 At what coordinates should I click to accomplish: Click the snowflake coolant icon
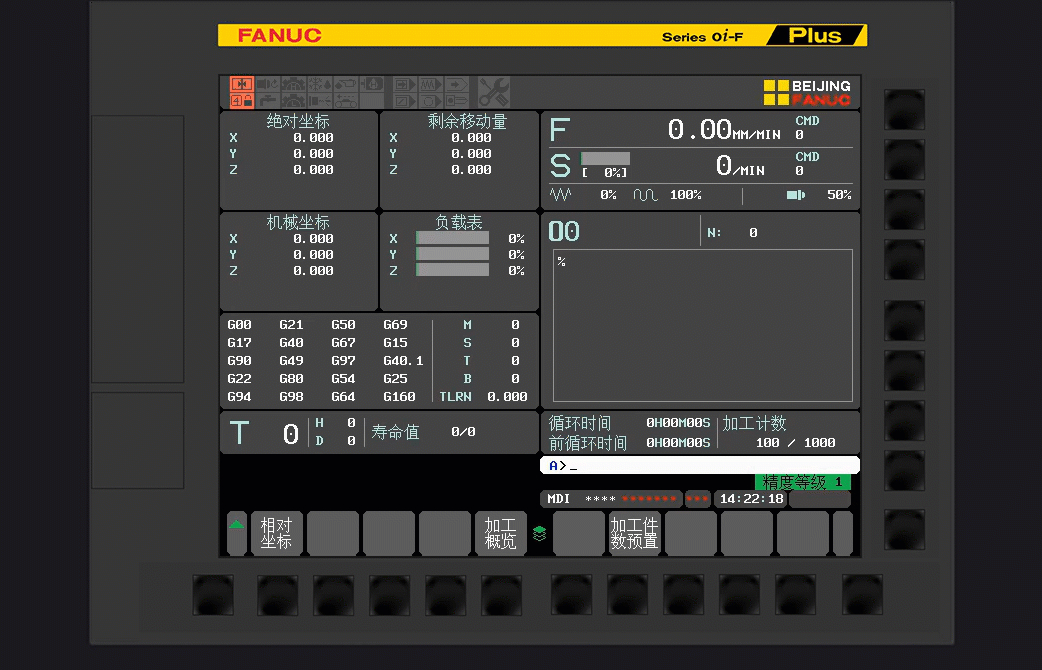tap(320, 84)
